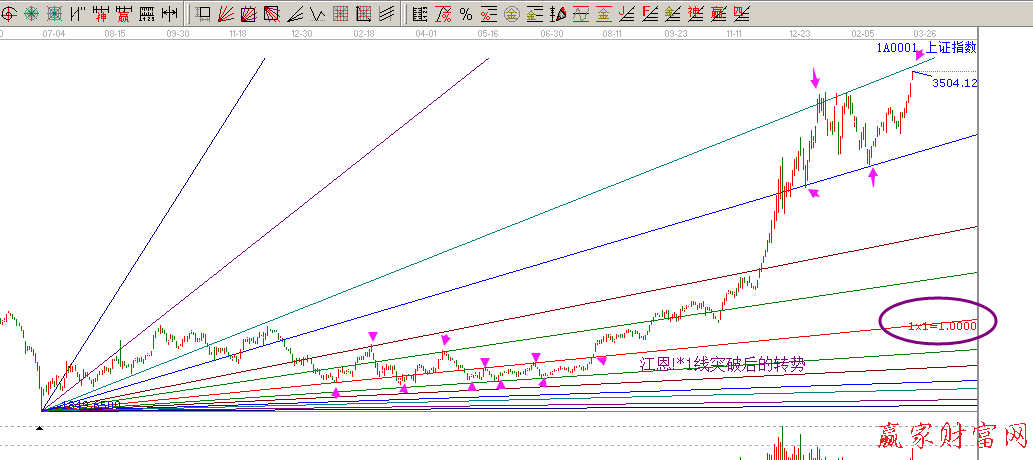Click the J angle lines tool
This screenshot has height=460, width=1033.
point(626,13)
